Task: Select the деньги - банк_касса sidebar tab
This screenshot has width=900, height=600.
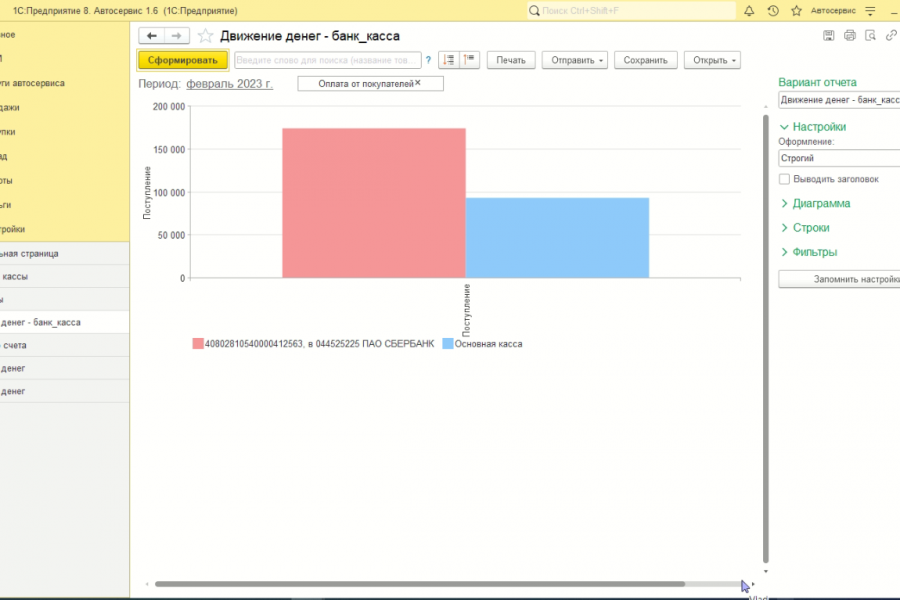Action: [x=64, y=322]
